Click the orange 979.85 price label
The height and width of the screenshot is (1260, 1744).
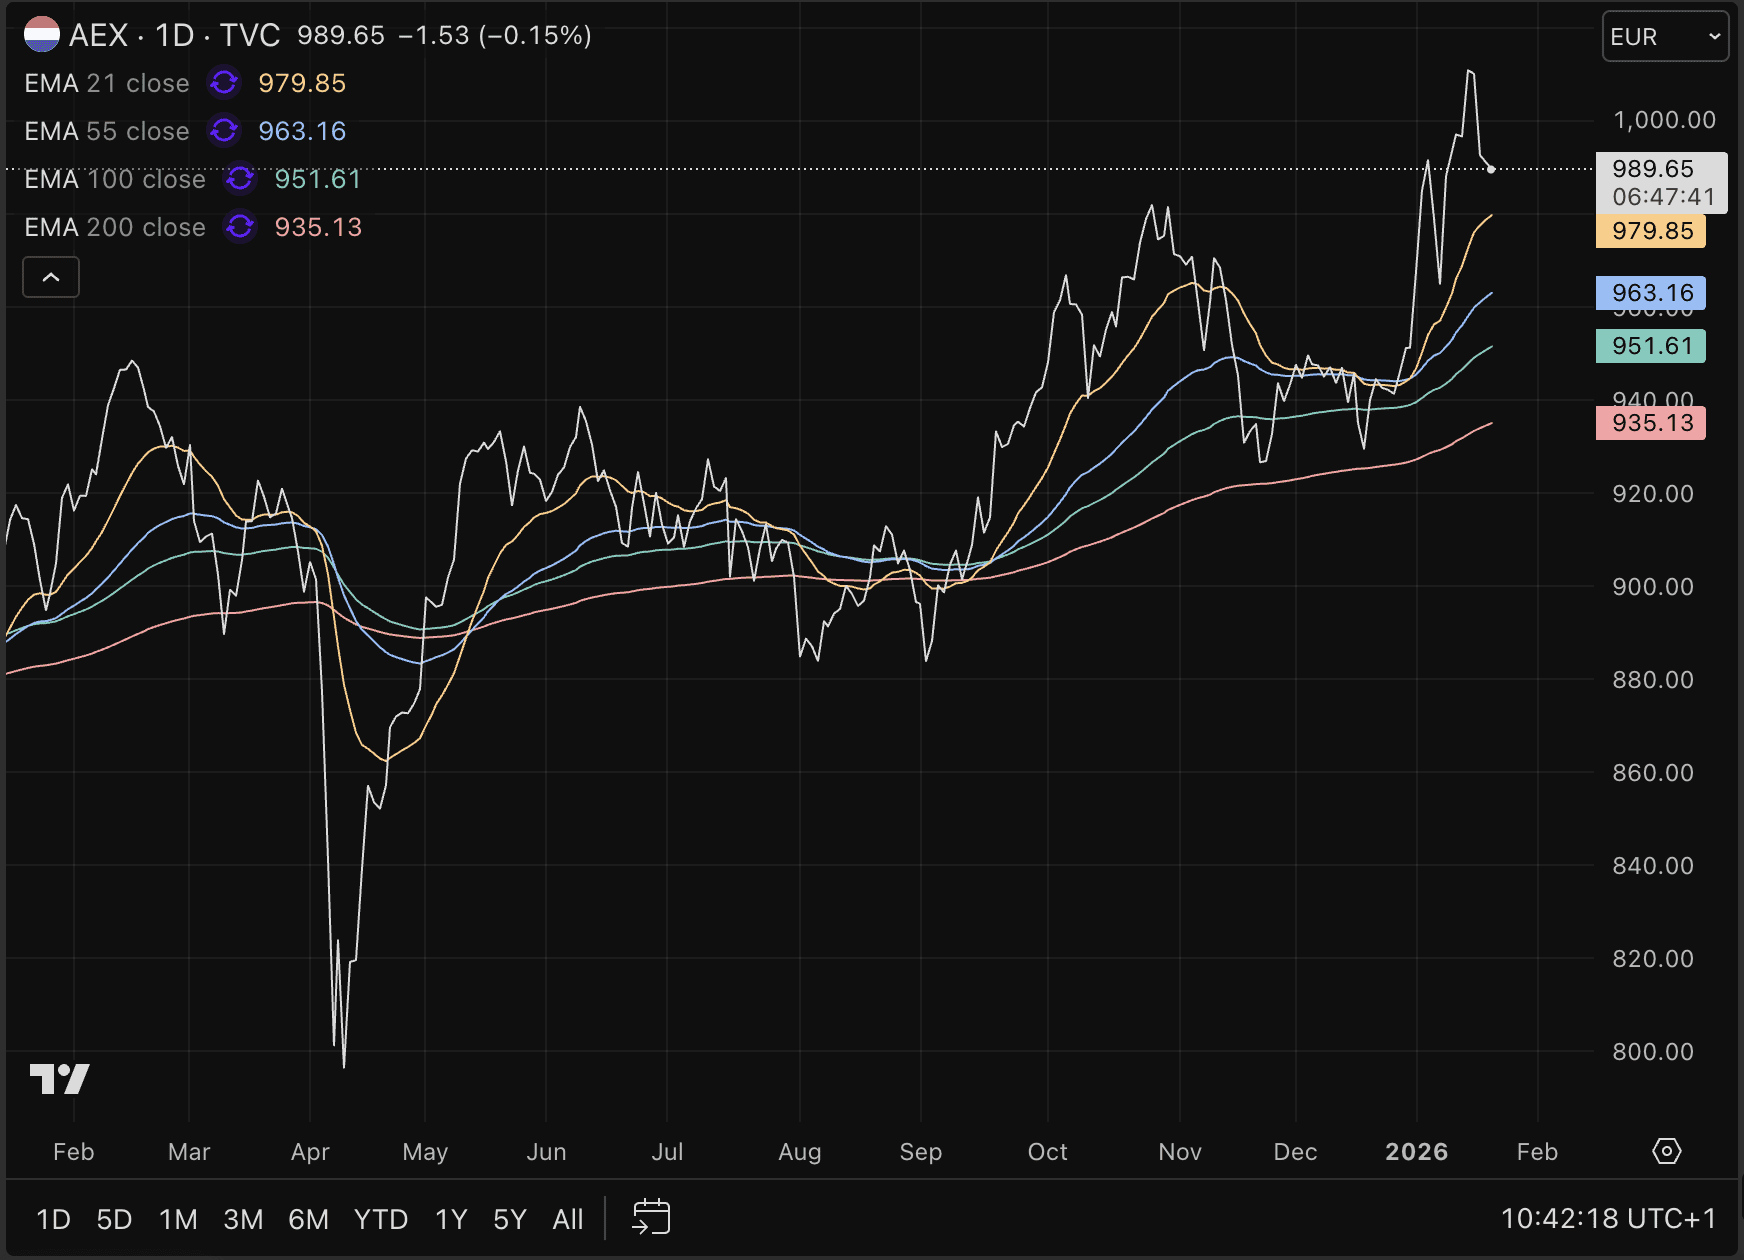pyautogui.click(x=1651, y=231)
